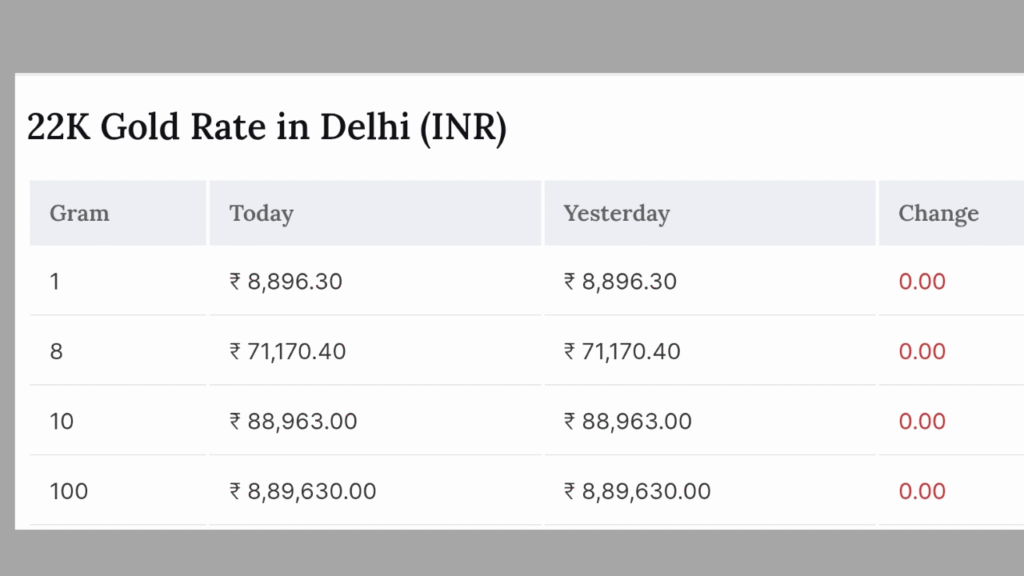Click the 0.00 change for 100 grams

(922, 491)
